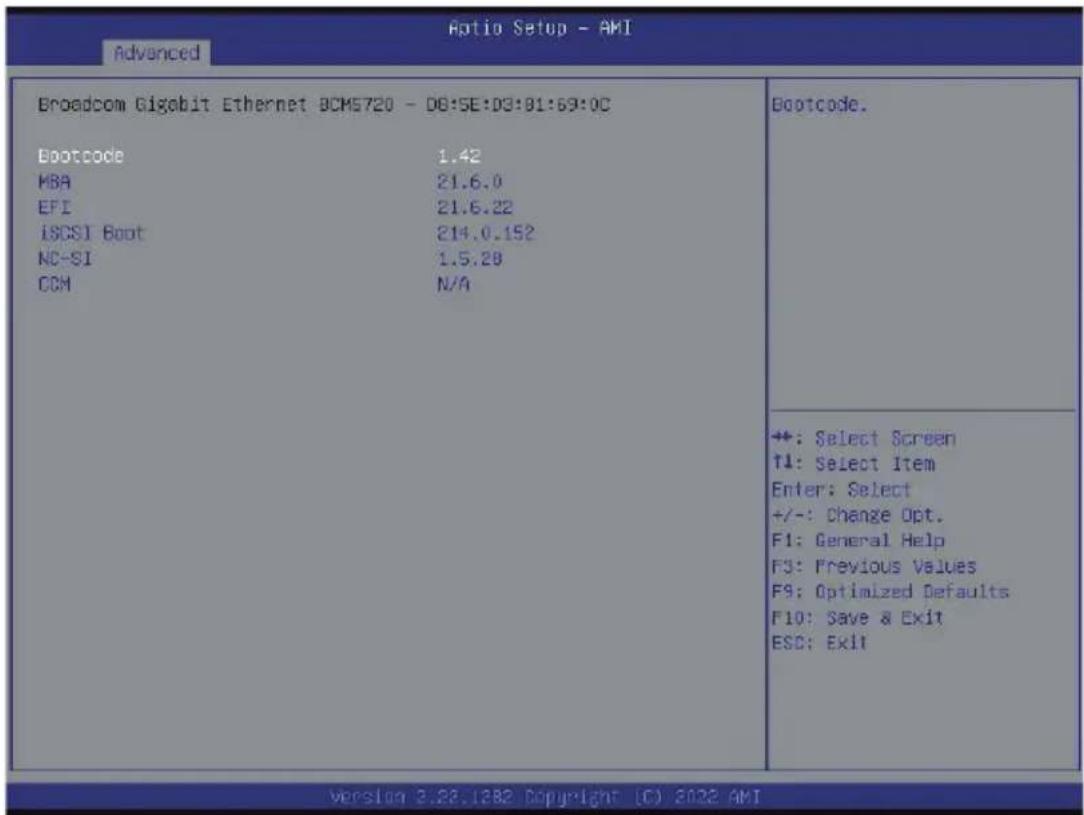1084x815 pixels.
Task: Click the Enter: Select key hint
Action: tap(841, 489)
